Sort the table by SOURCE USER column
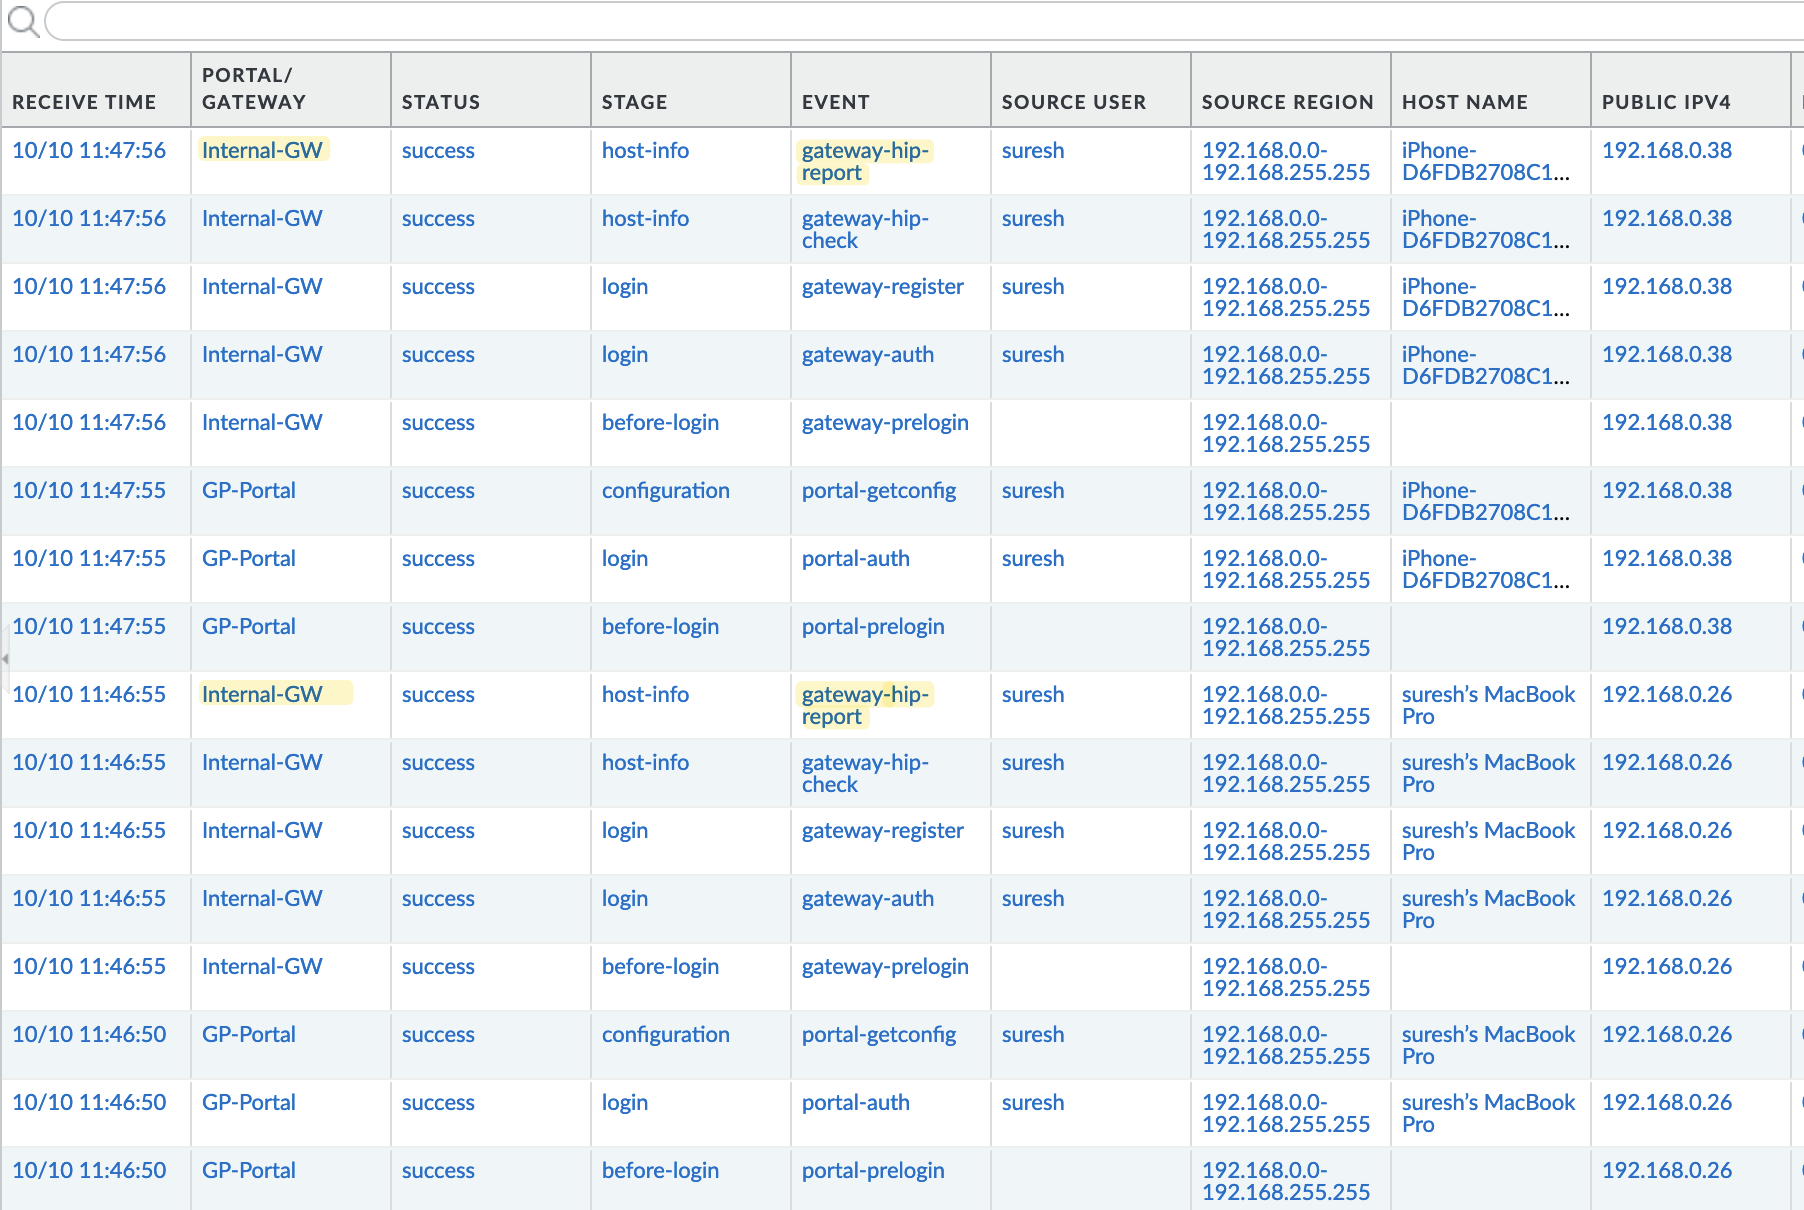This screenshot has width=1804, height=1210. (1073, 102)
